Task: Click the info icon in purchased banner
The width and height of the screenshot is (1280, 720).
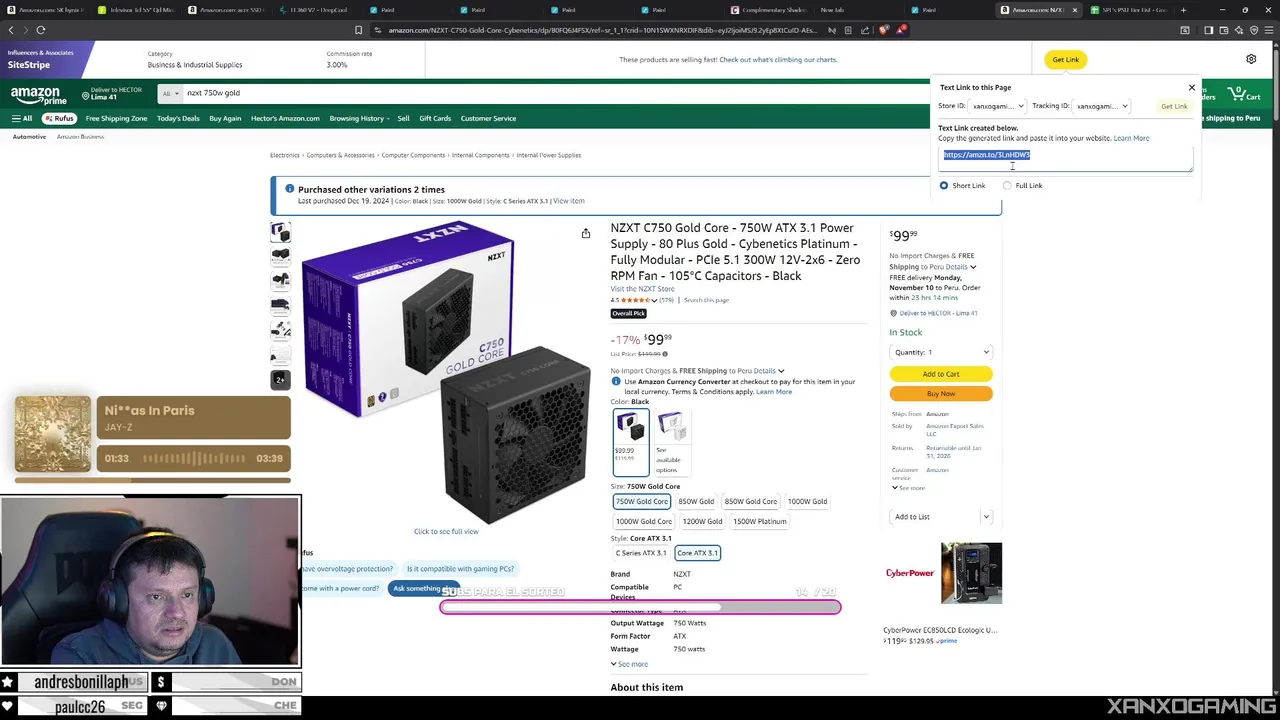Action: (289, 189)
